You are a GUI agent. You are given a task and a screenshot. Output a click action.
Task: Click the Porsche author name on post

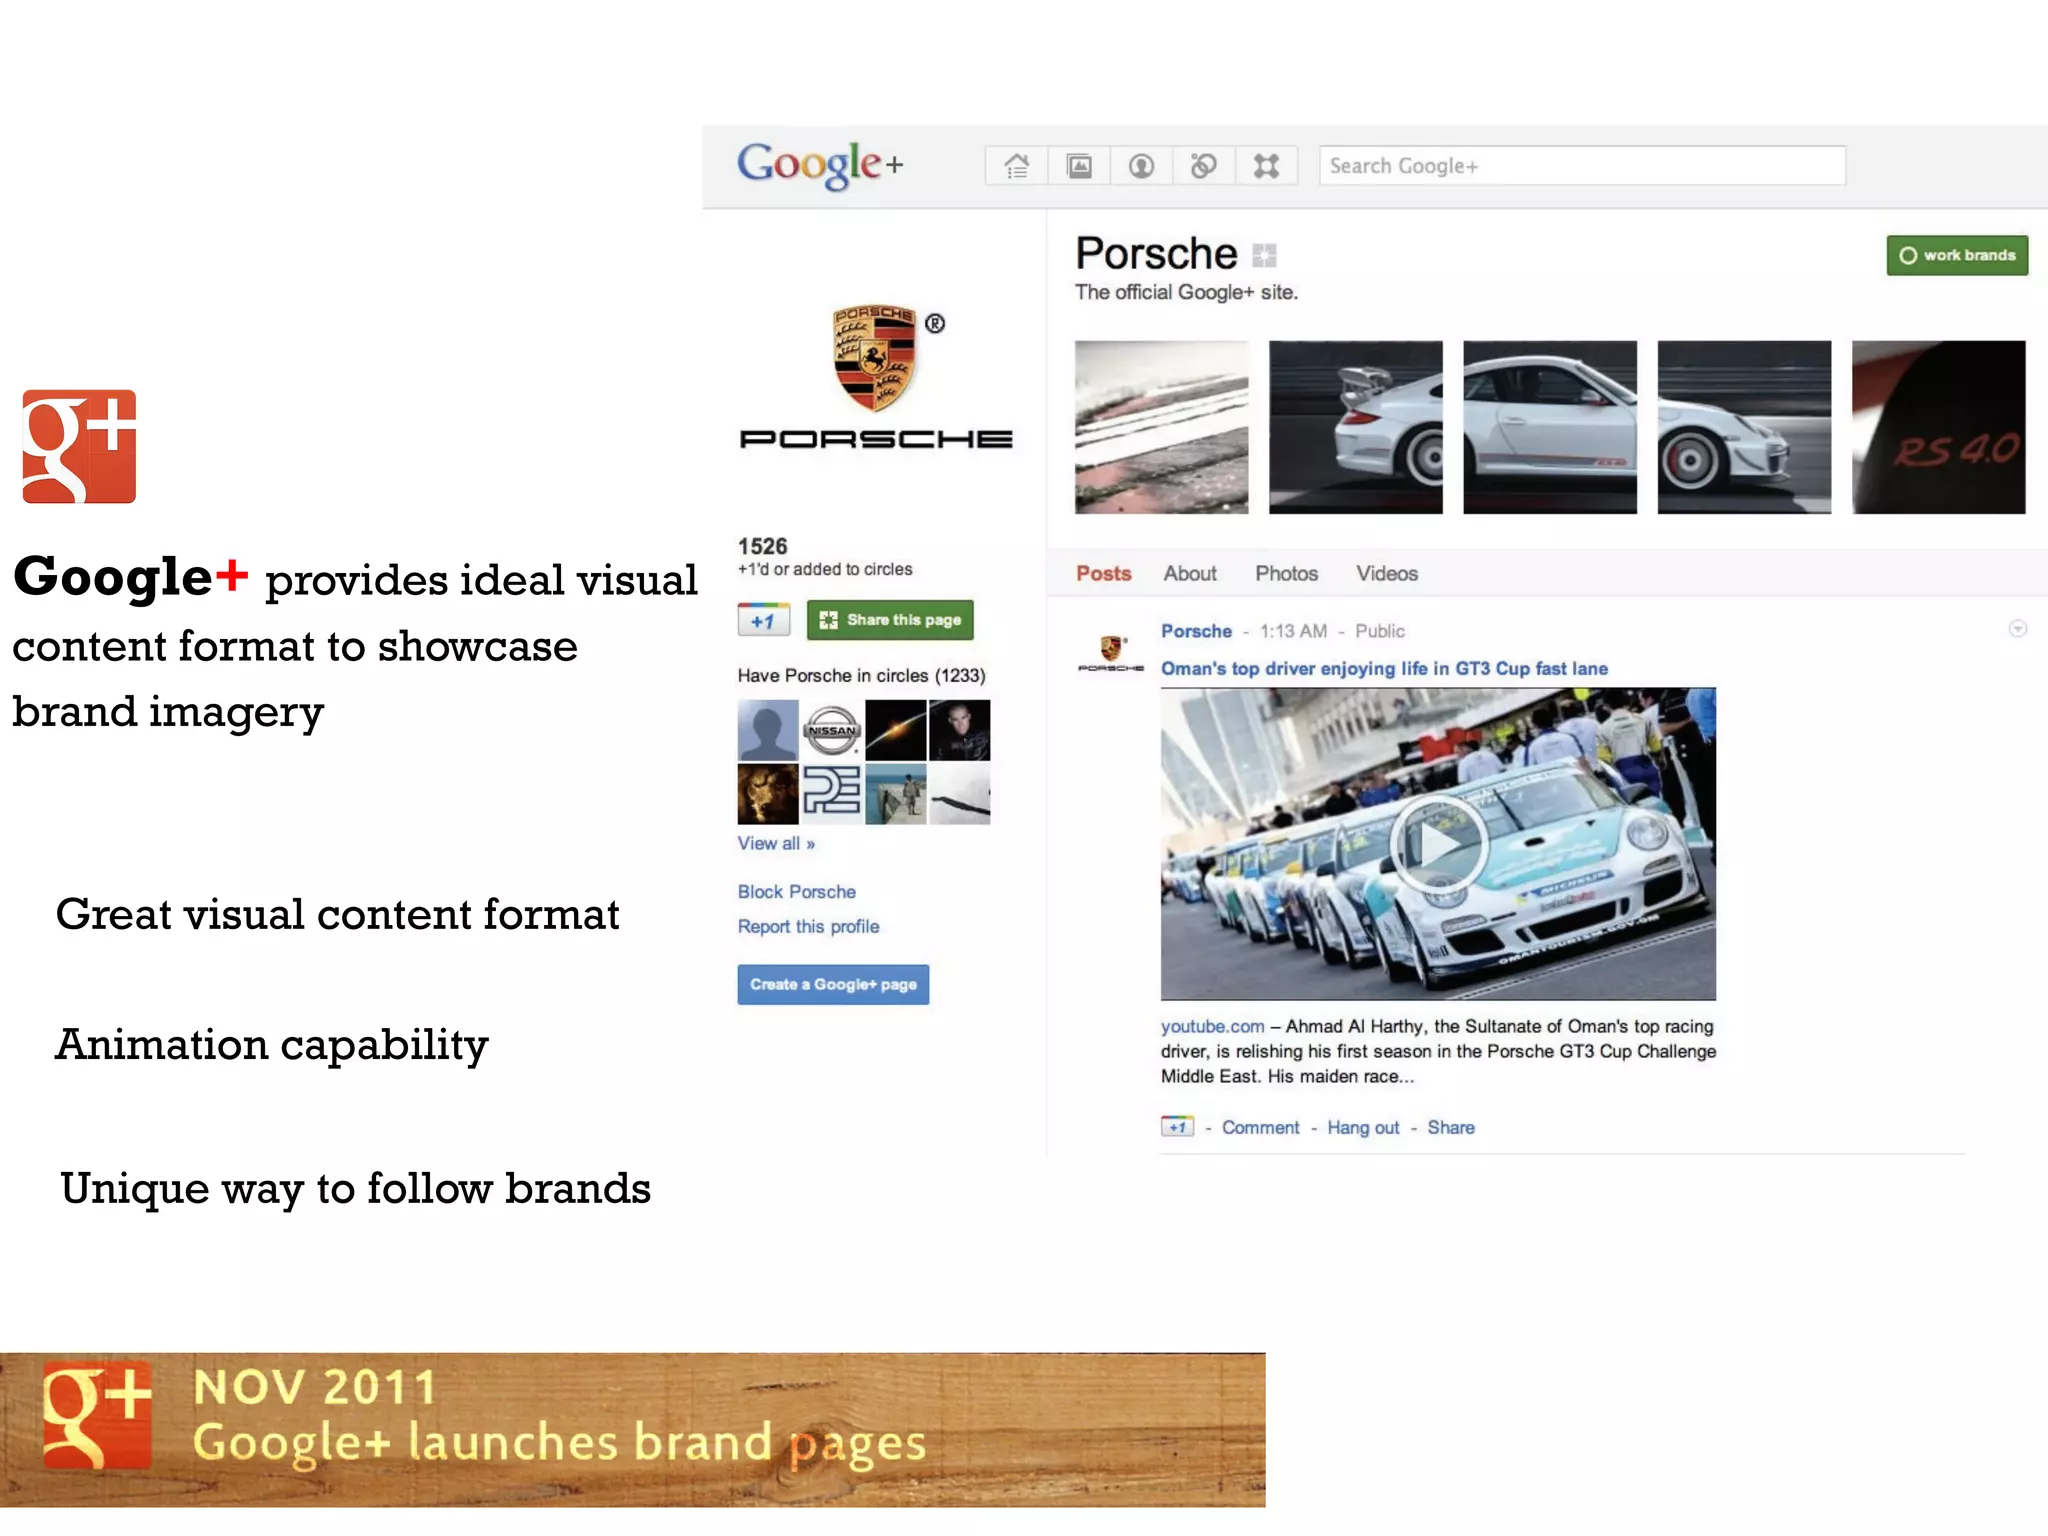[1196, 631]
